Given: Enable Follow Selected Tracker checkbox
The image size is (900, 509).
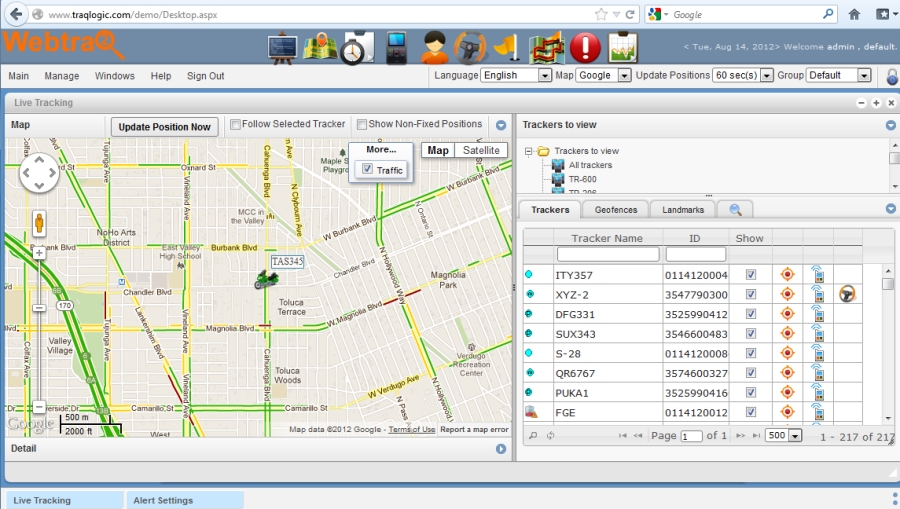Looking at the screenshot, I should click(x=235, y=124).
